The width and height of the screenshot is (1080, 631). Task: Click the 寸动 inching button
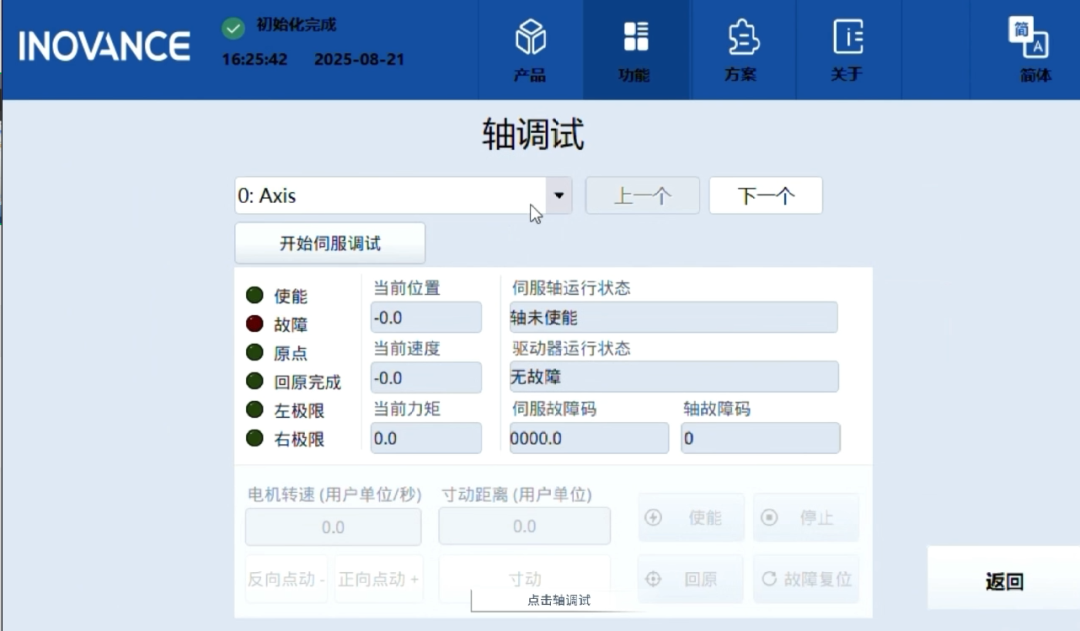tap(525, 577)
